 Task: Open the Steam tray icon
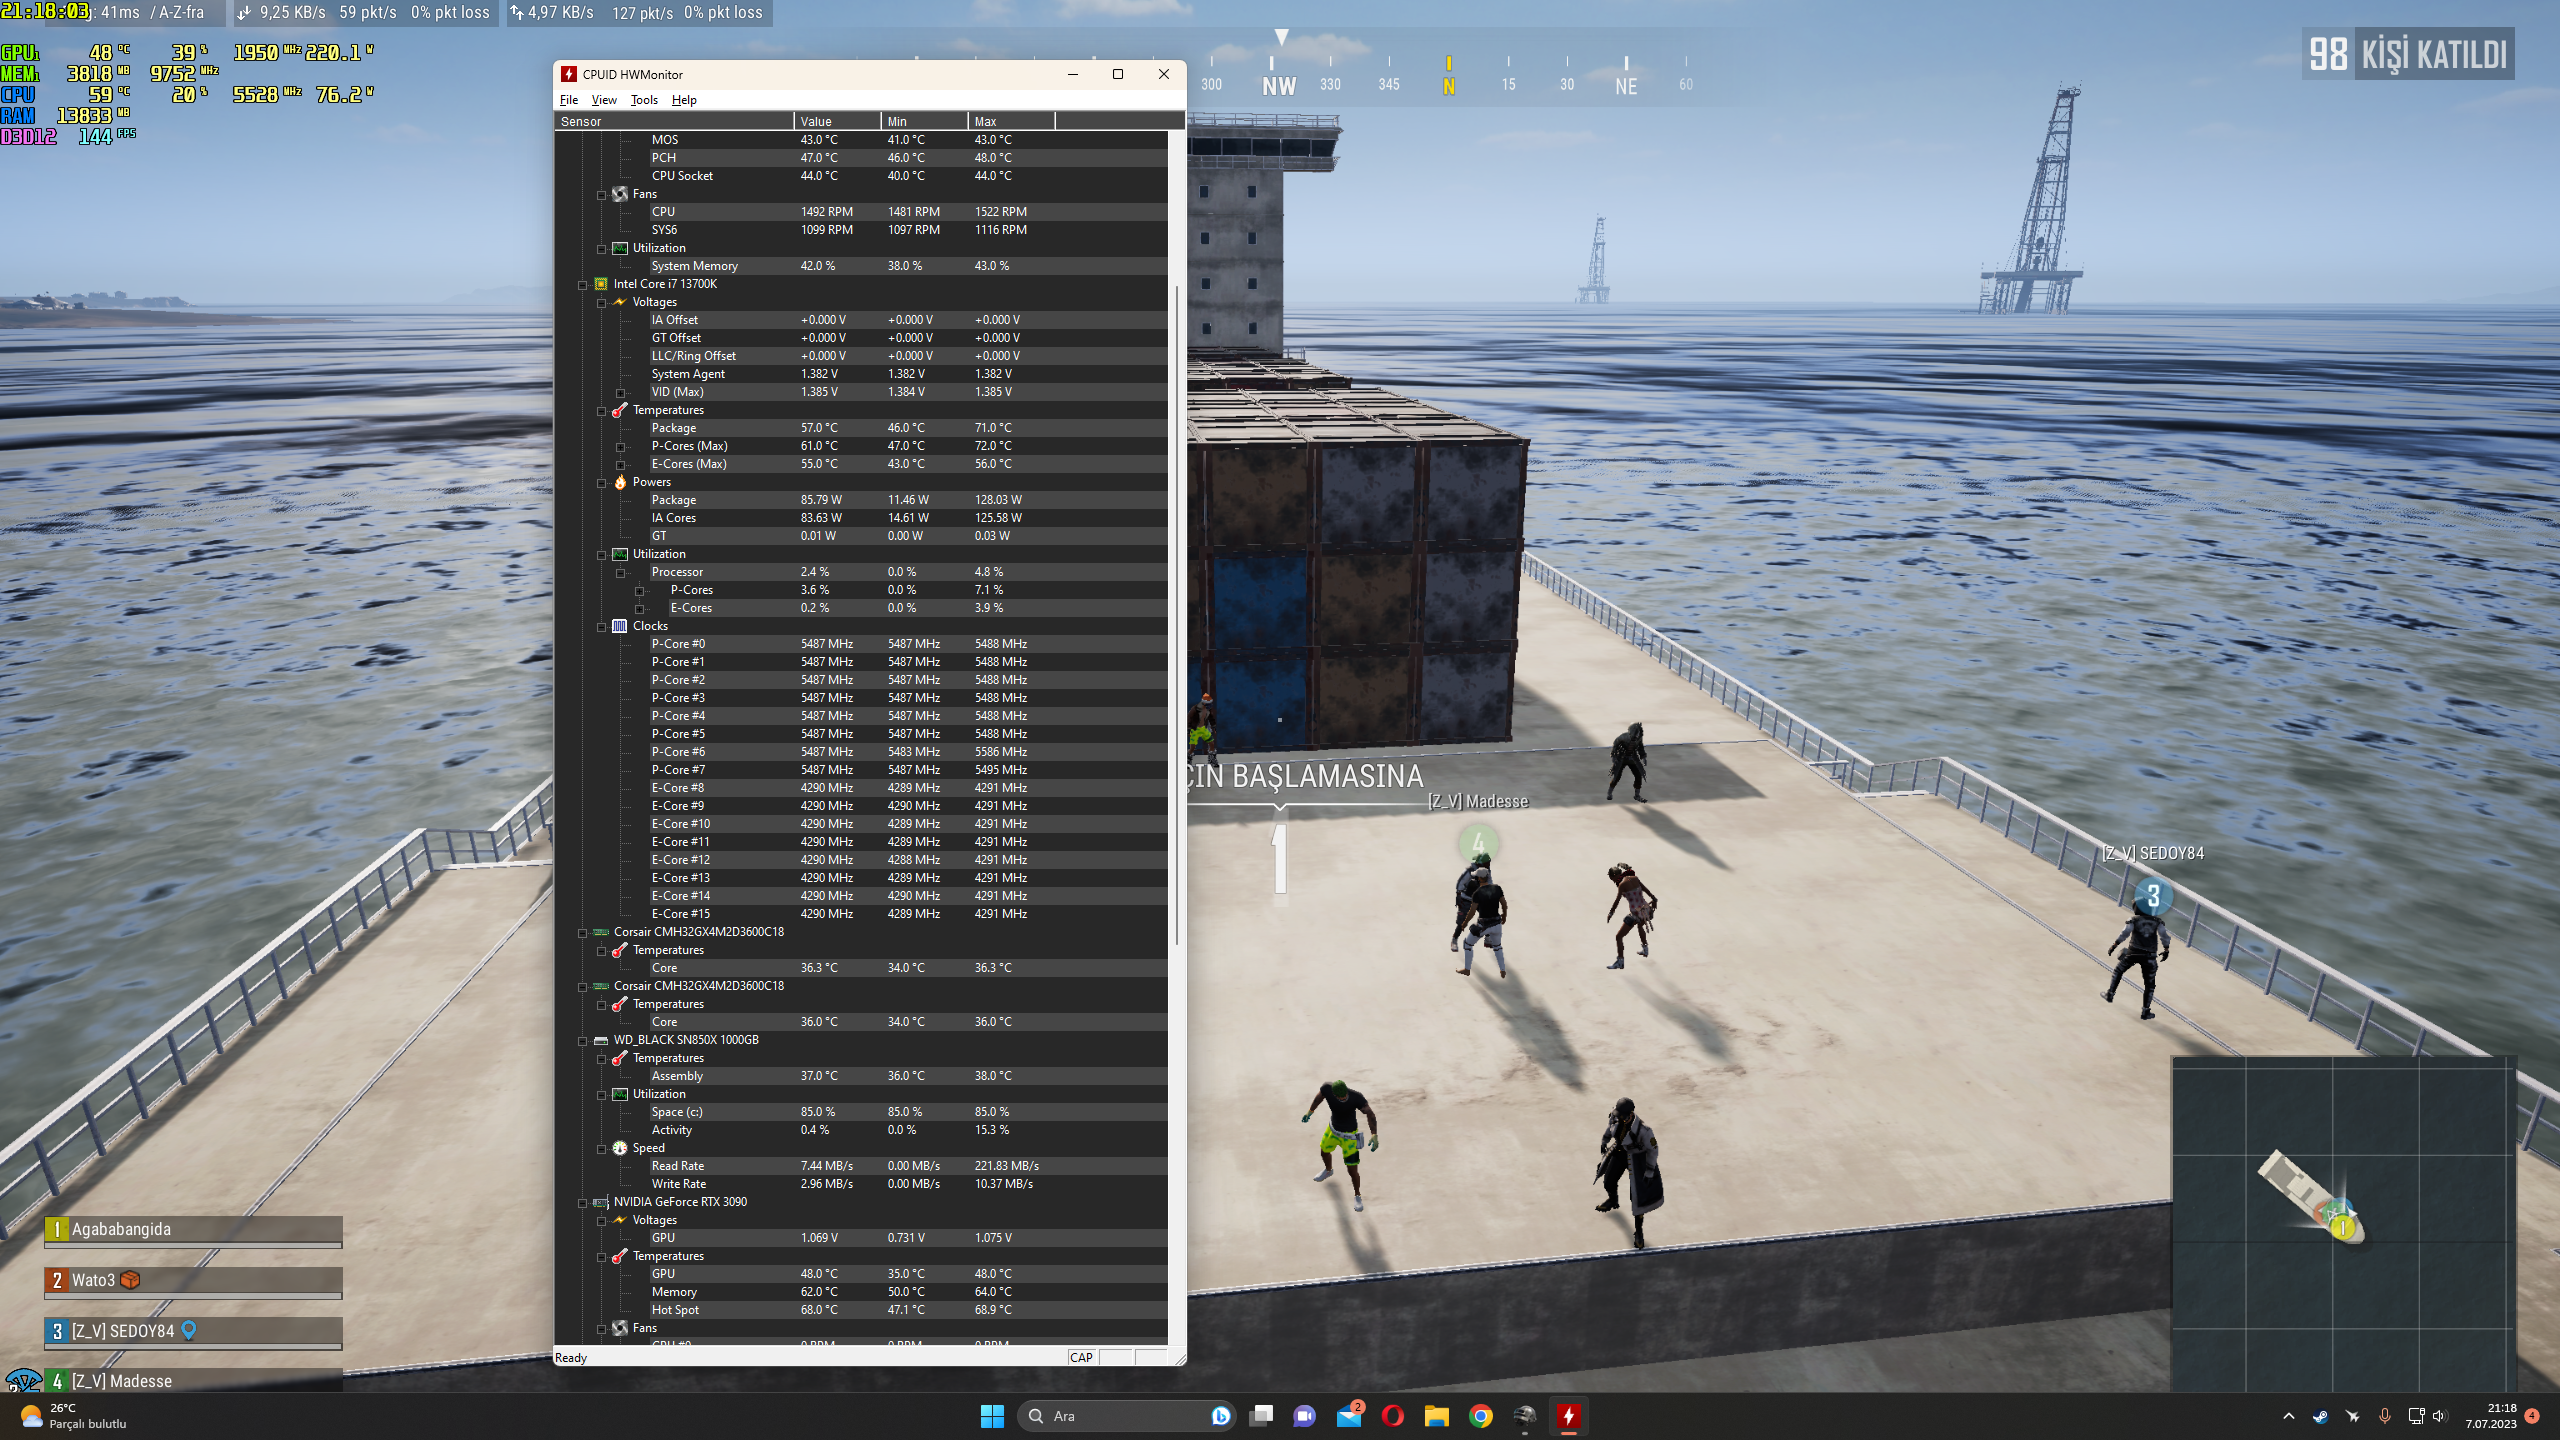pos(2321,1416)
